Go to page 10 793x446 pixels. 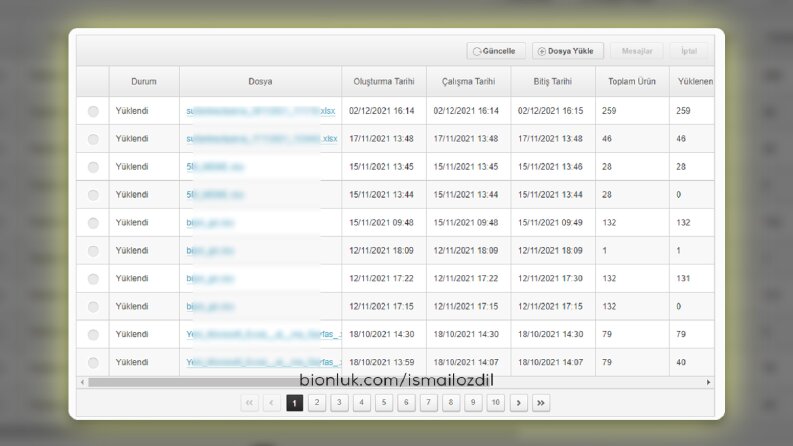coord(496,403)
